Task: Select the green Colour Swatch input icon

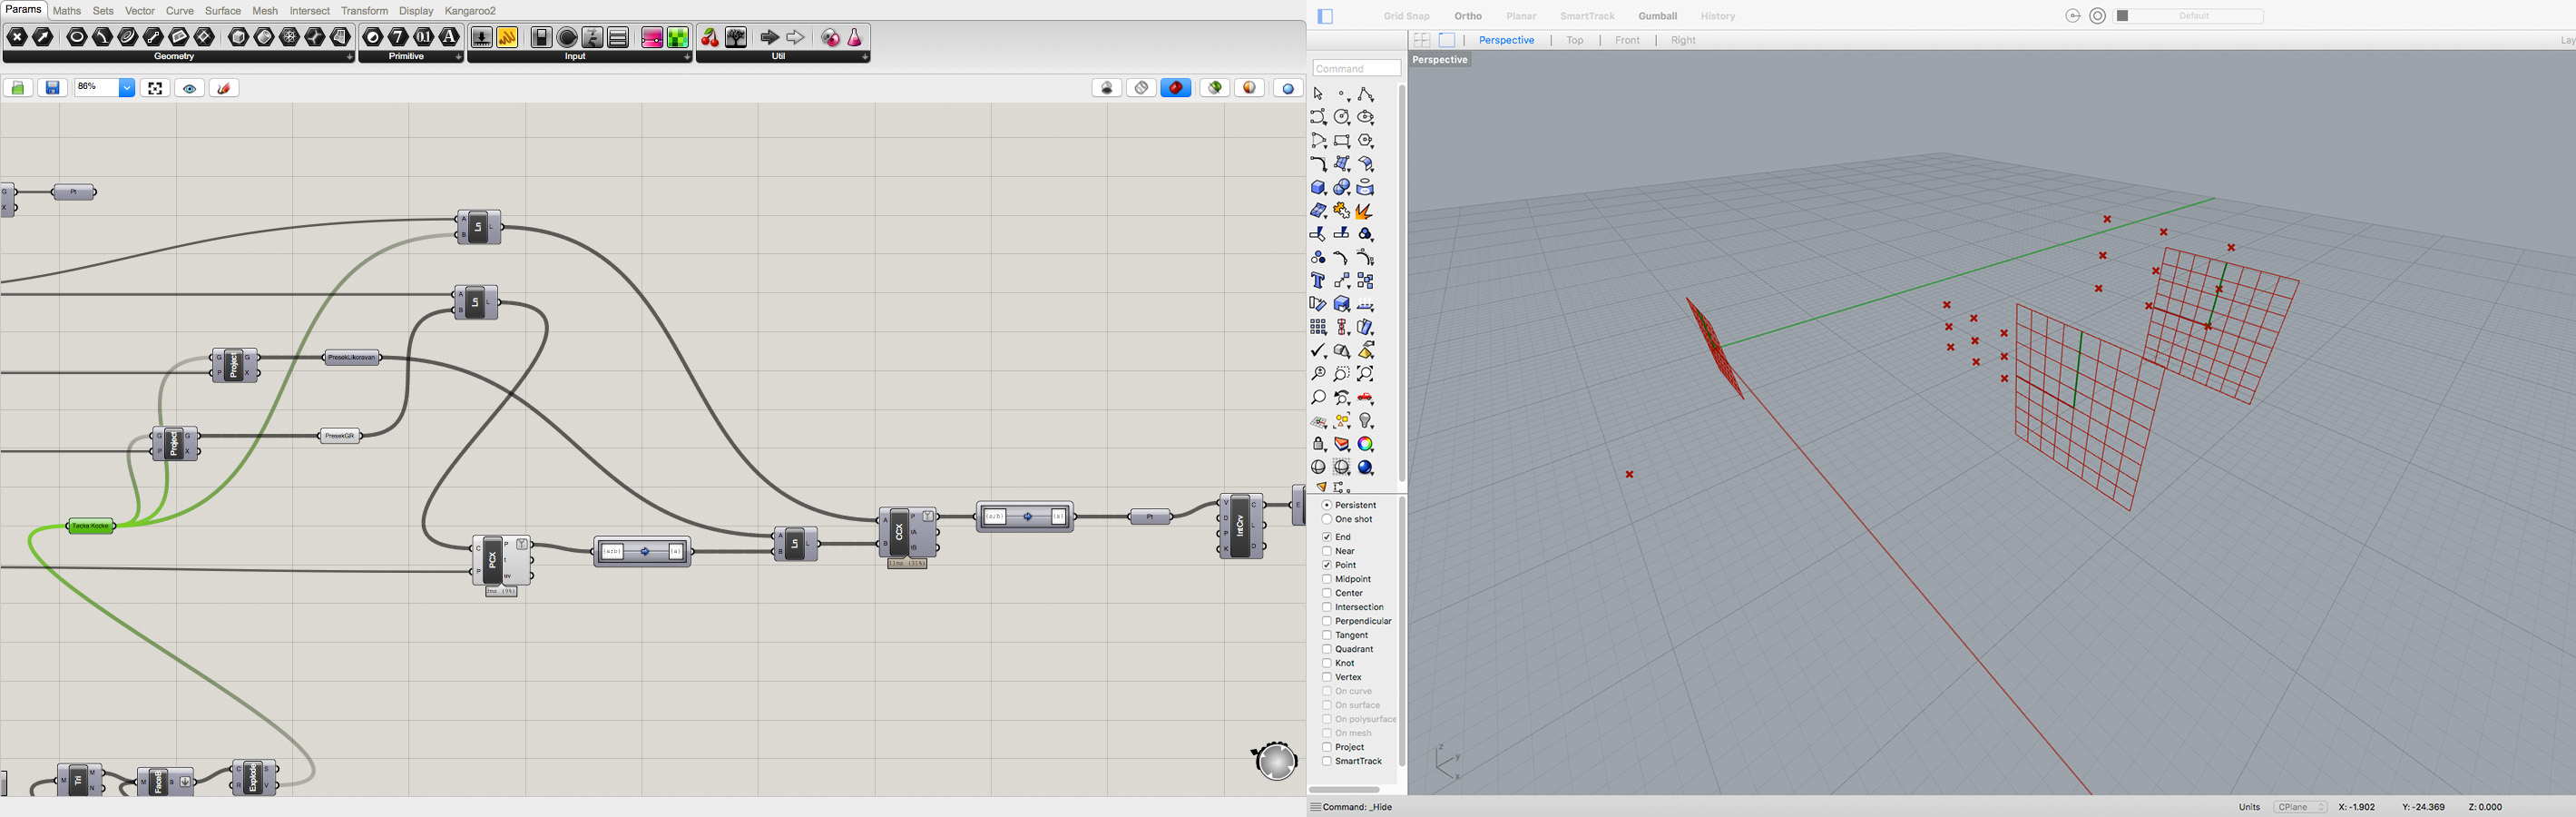Action: point(678,37)
